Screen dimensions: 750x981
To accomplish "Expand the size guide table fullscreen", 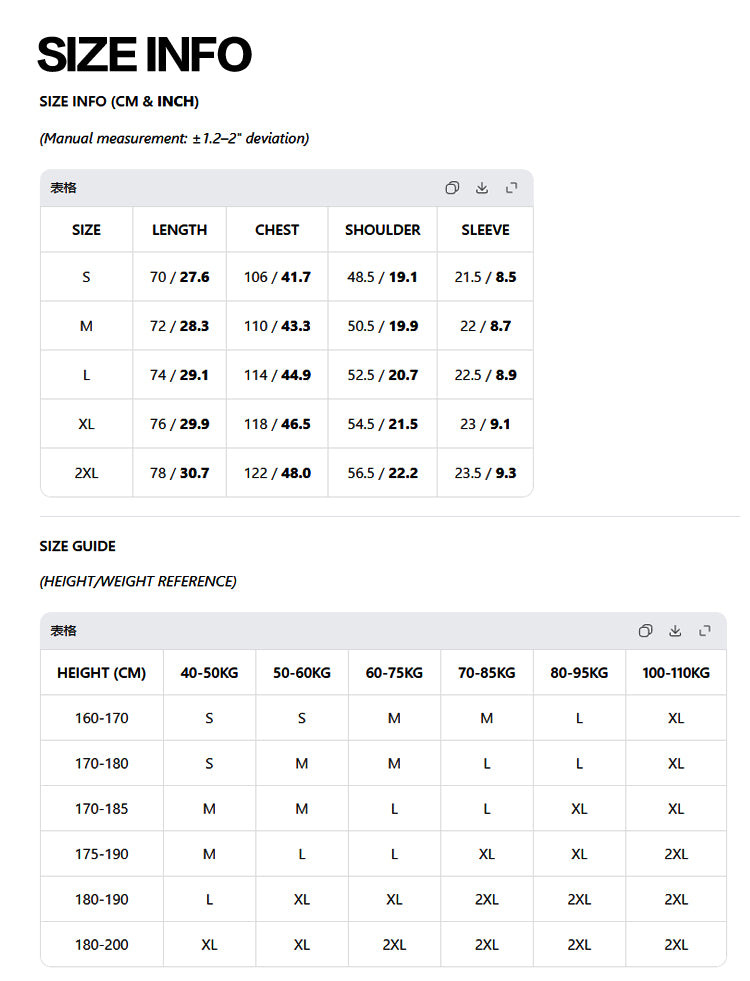I will (x=705, y=631).
